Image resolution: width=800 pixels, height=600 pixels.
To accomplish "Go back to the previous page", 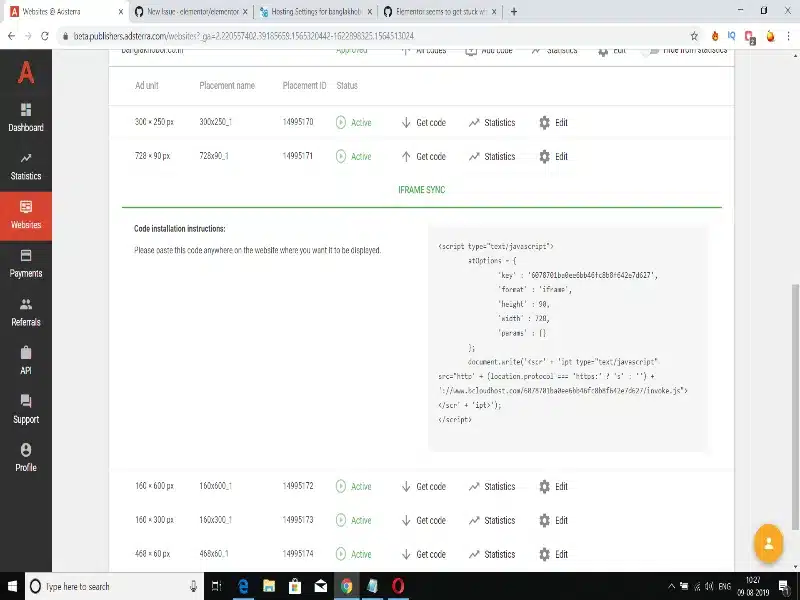I will tap(11, 36).
